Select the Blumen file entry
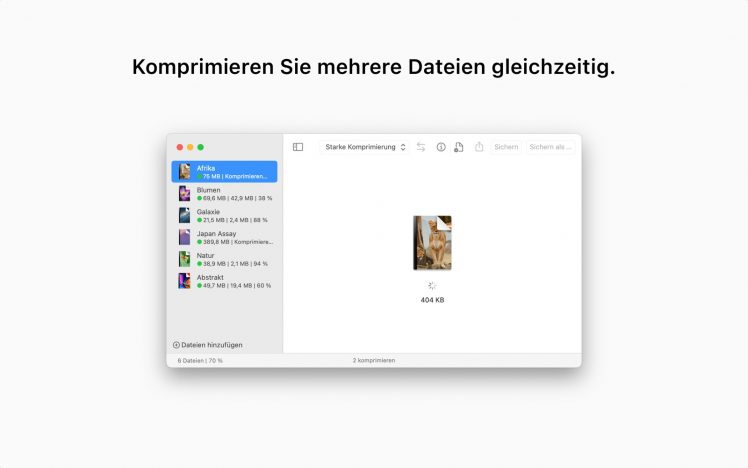This screenshot has width=748, height=468. point(224,194)
